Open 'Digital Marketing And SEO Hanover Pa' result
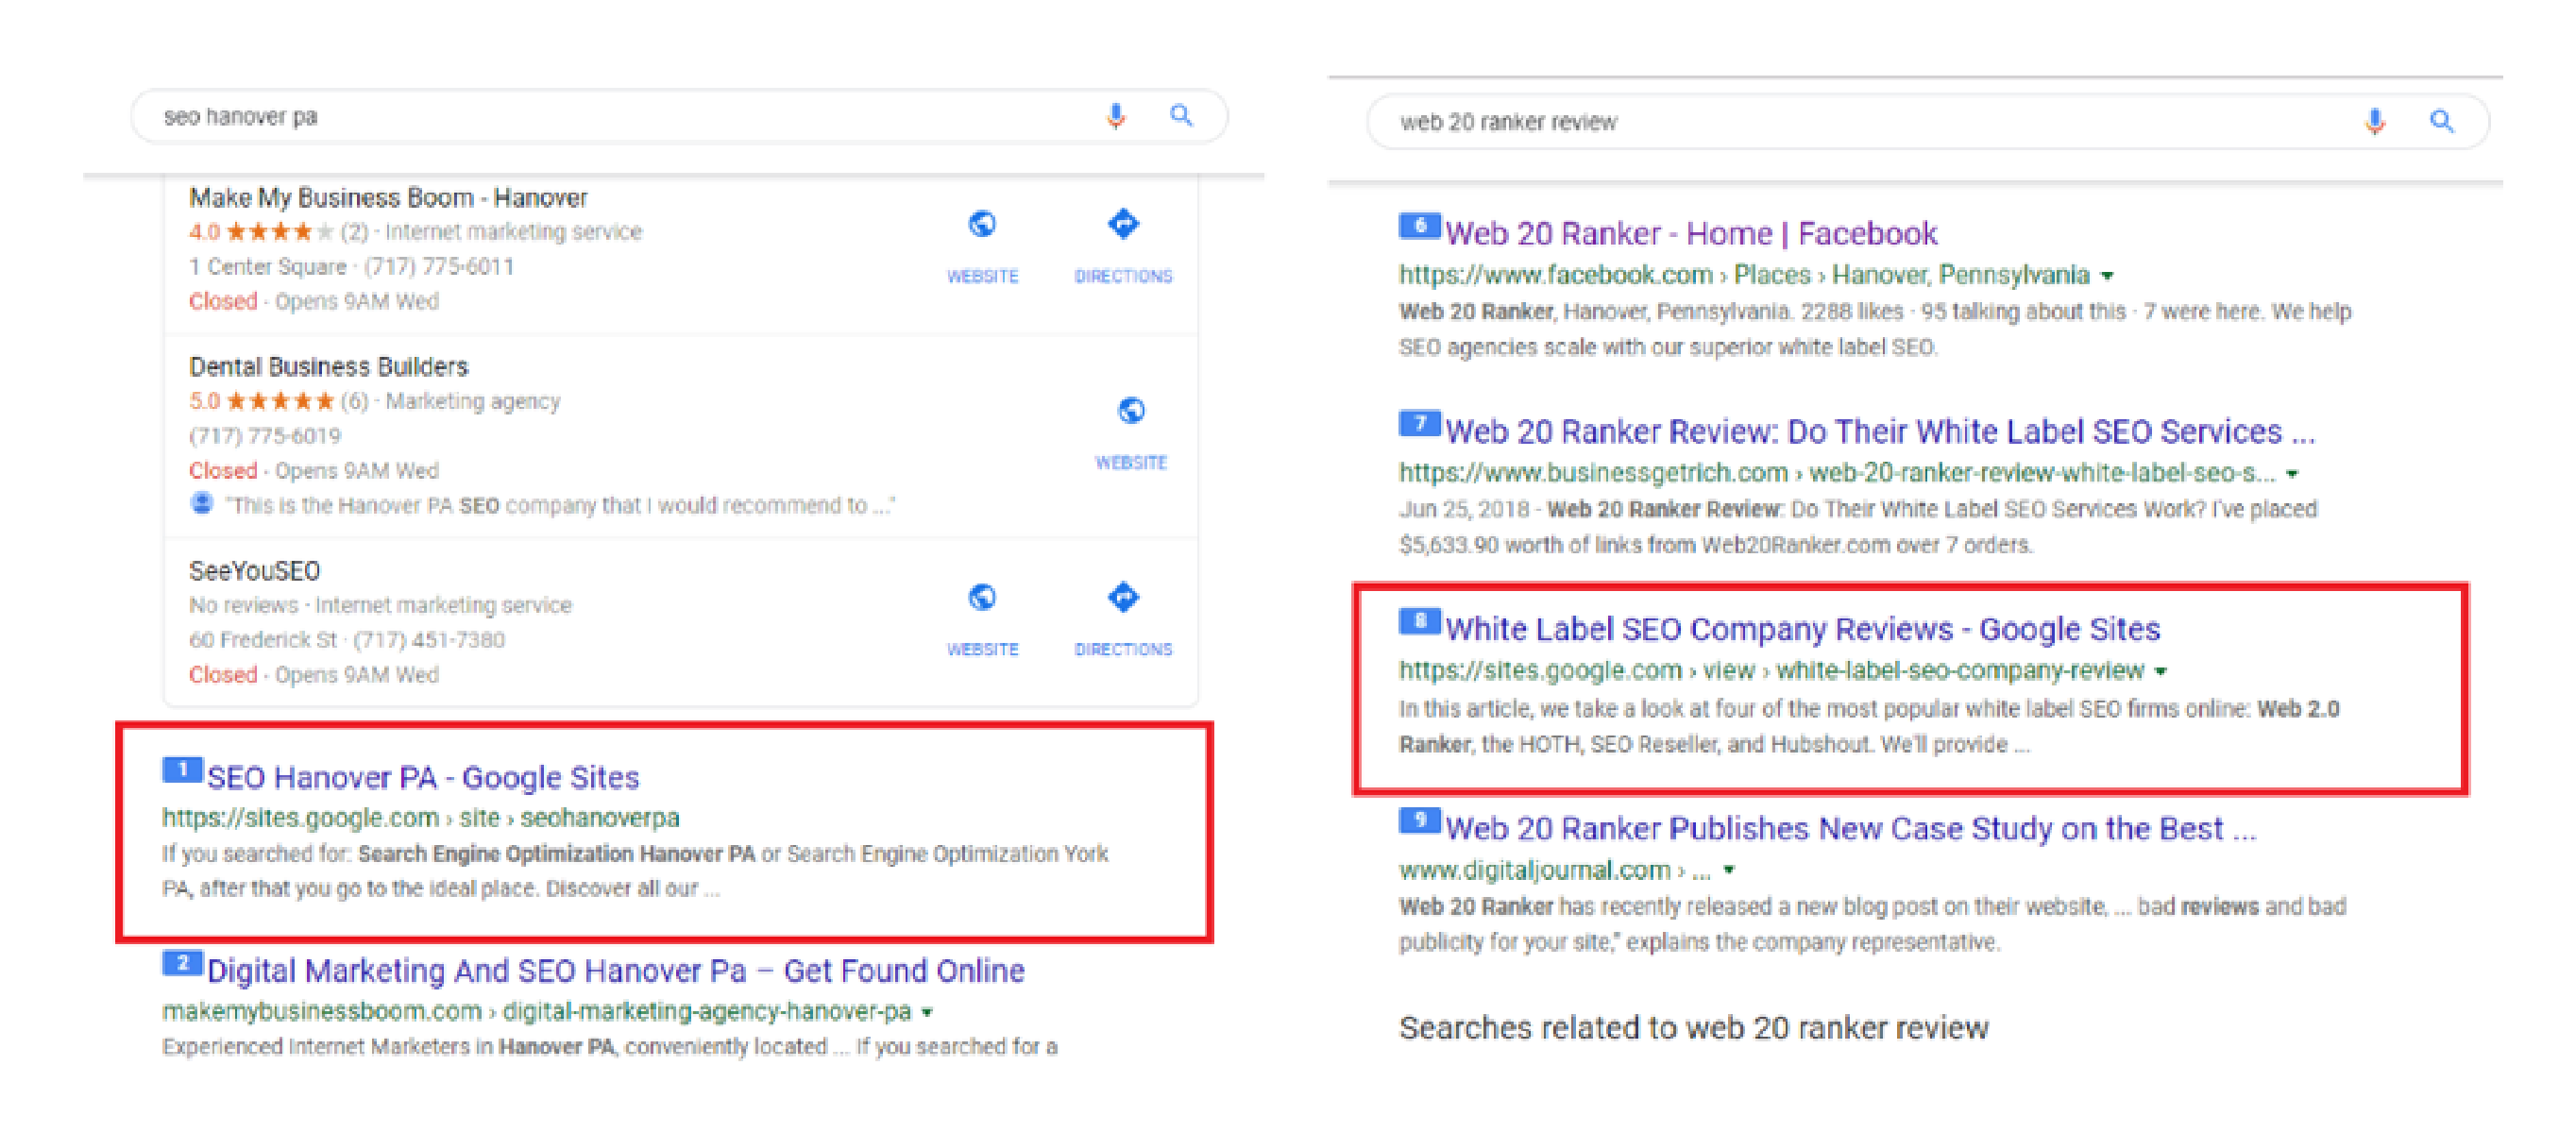 pos(616,970)
